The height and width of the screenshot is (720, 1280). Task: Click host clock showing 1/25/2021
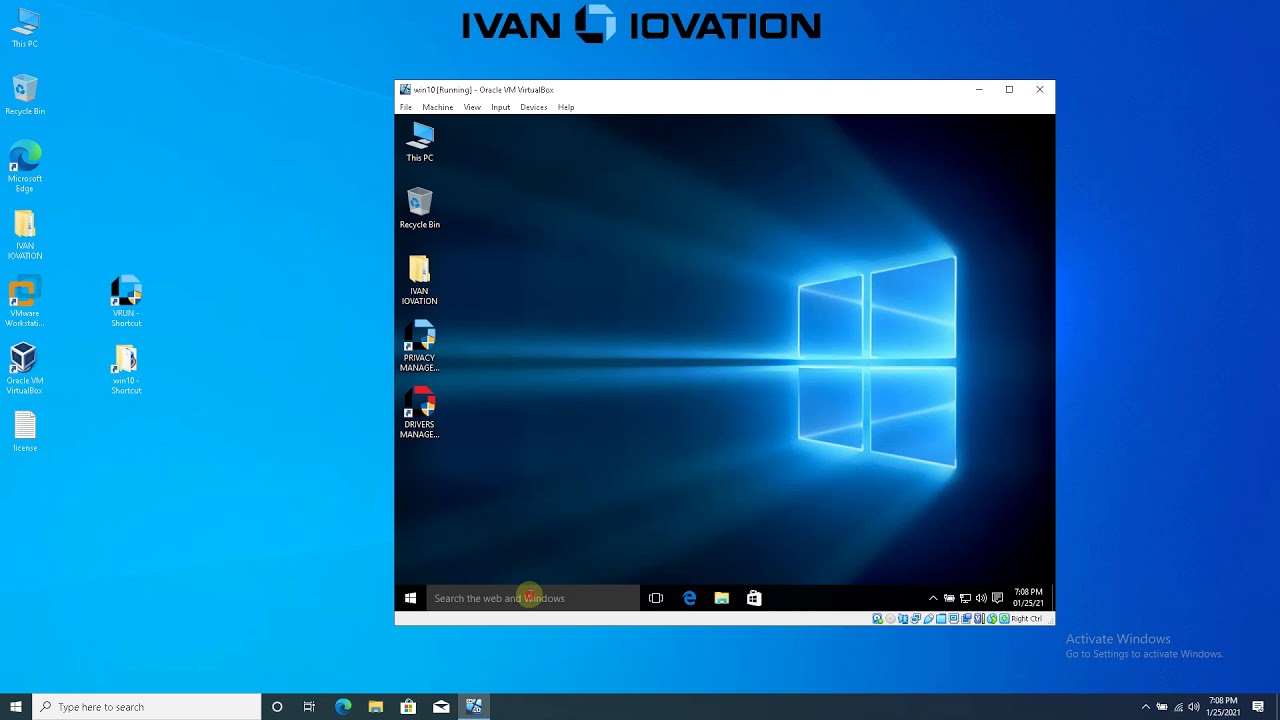click(1223, 707)
